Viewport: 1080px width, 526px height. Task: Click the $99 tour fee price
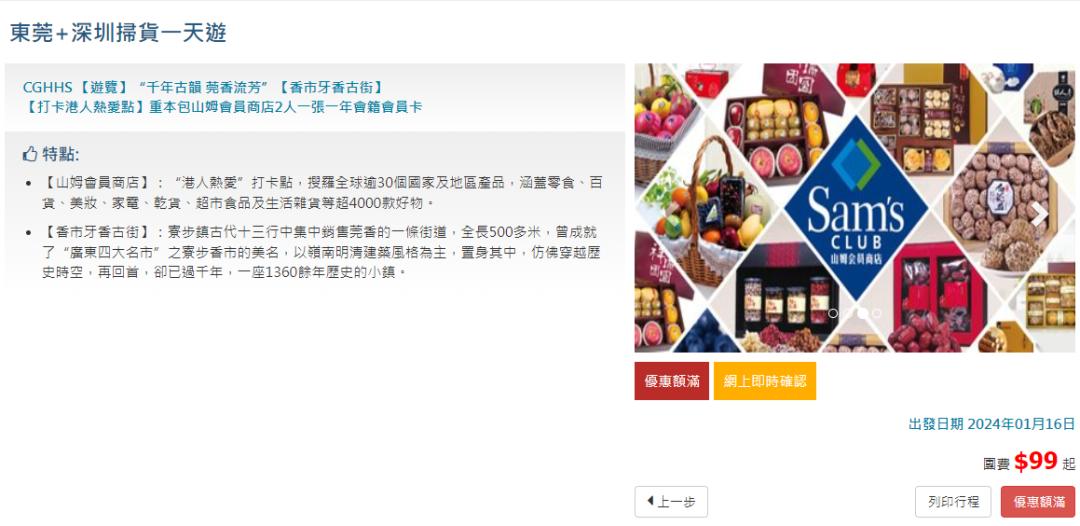pos(1035,461)
